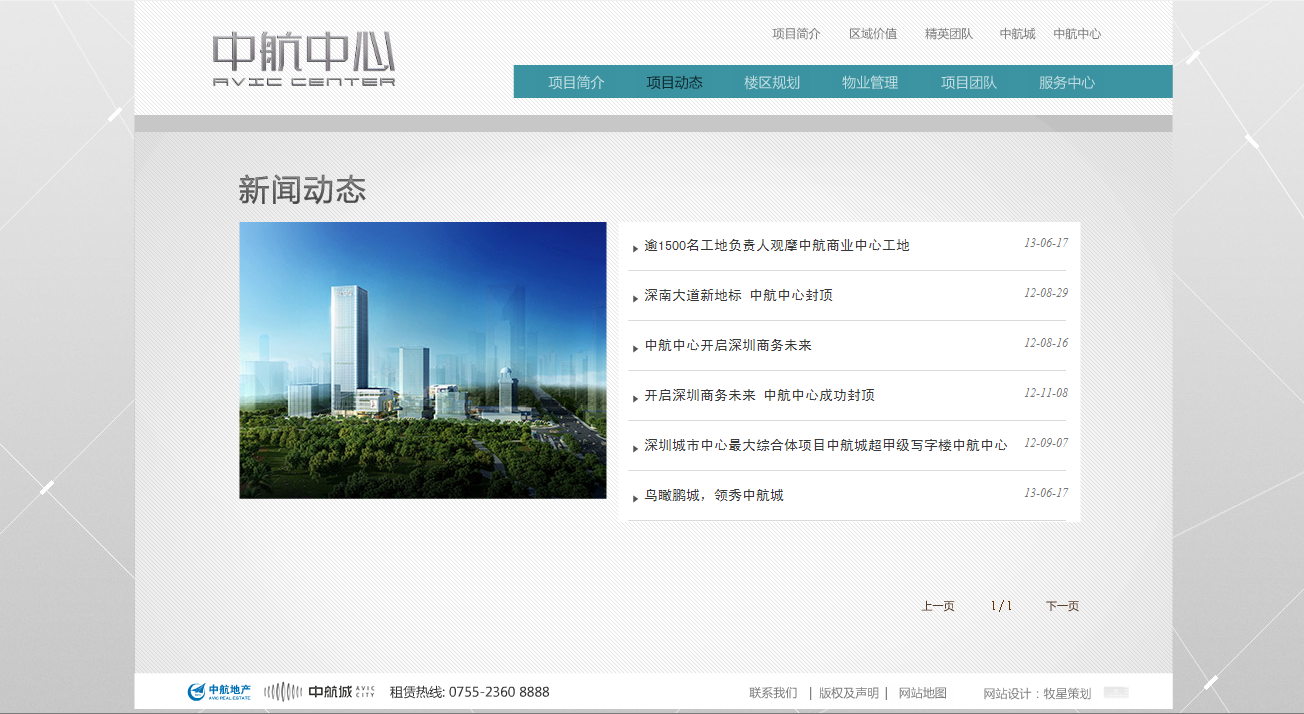This screenshot has width=1304, height=714.
Task: Click the building rendering image
Action: point(423,360)
